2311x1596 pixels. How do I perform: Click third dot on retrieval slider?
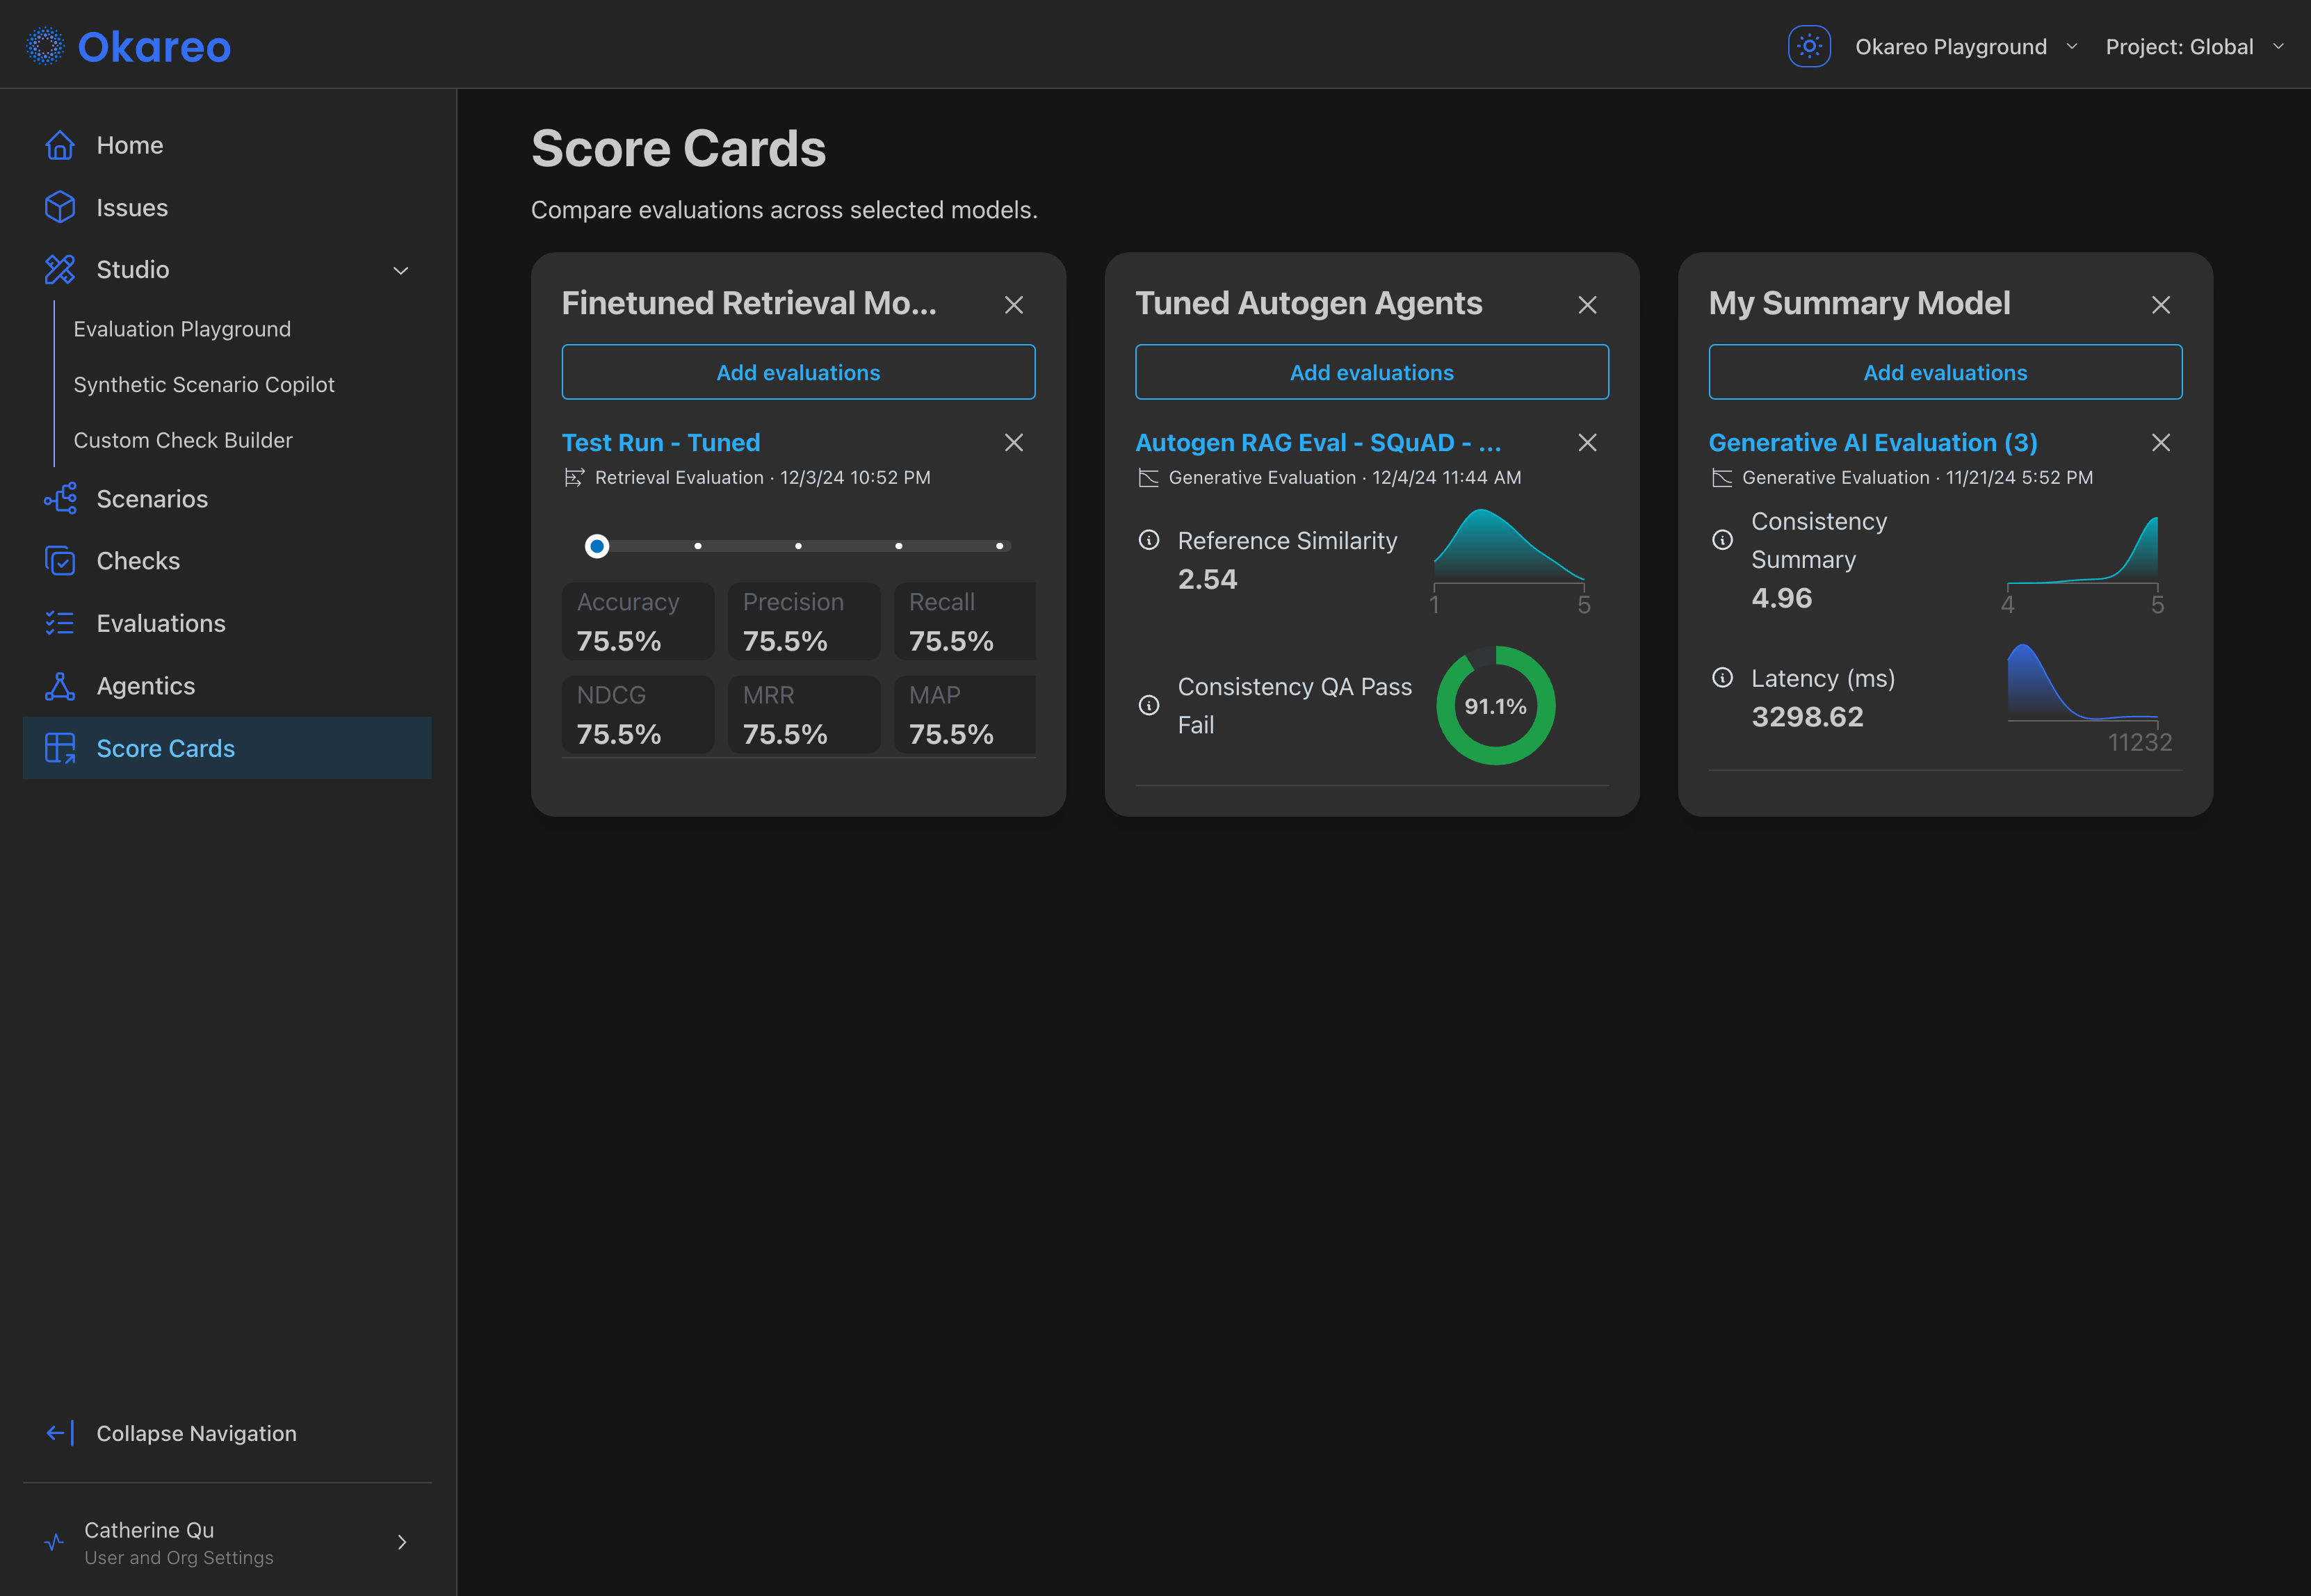[x=798, y=546]
